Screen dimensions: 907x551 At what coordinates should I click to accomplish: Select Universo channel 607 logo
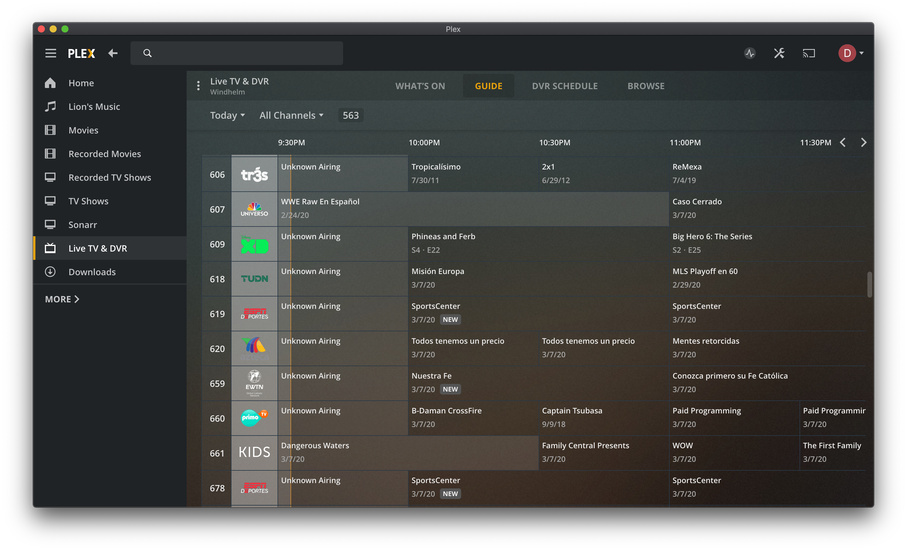(x=255, y=209)
